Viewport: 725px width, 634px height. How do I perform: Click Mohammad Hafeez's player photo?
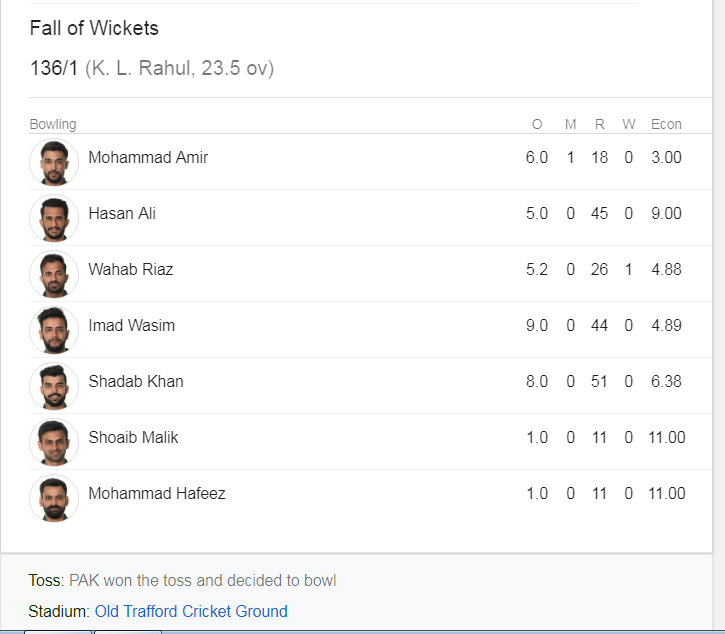(54, 498)
